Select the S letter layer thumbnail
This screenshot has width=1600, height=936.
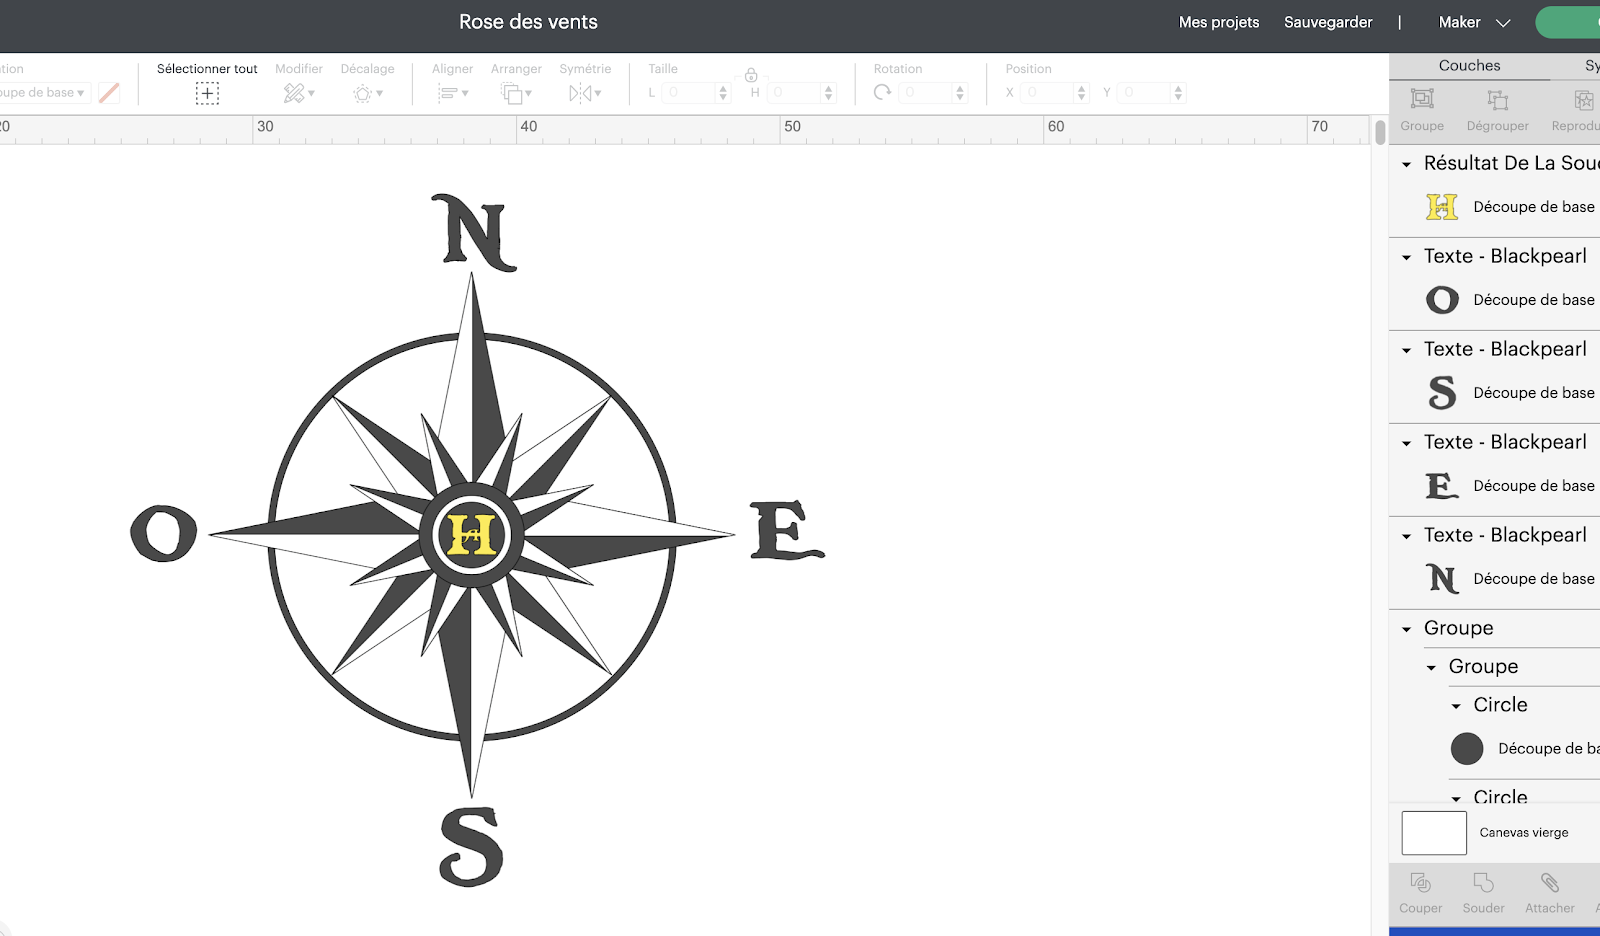point(1442,393)
